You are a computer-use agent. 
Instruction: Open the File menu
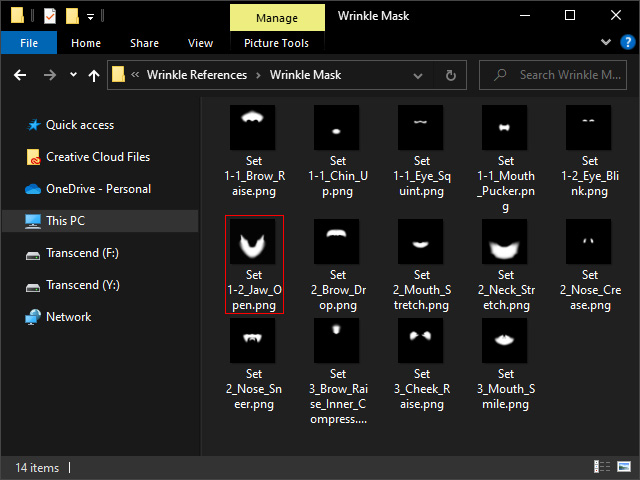pyautogui.click(x=29, y=43)
